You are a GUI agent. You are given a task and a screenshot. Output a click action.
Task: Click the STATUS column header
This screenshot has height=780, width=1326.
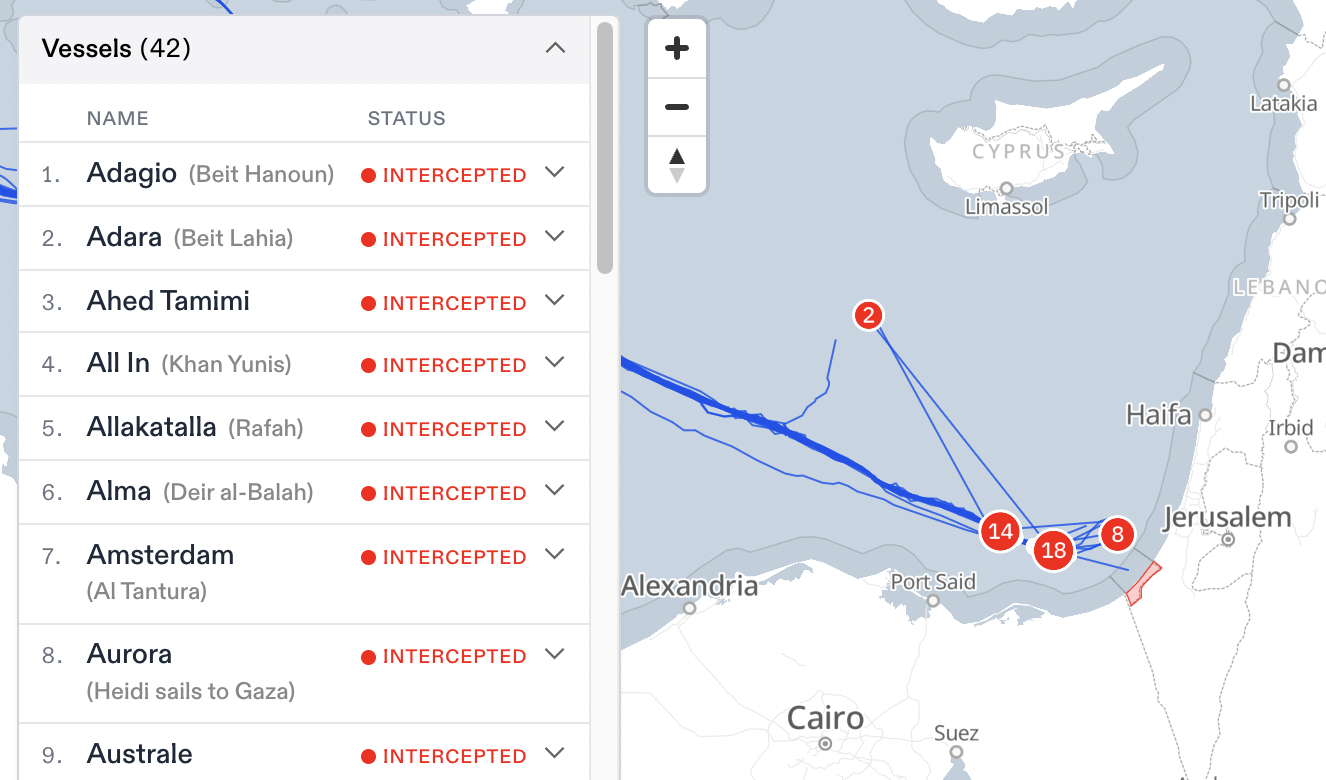(406, 118)
